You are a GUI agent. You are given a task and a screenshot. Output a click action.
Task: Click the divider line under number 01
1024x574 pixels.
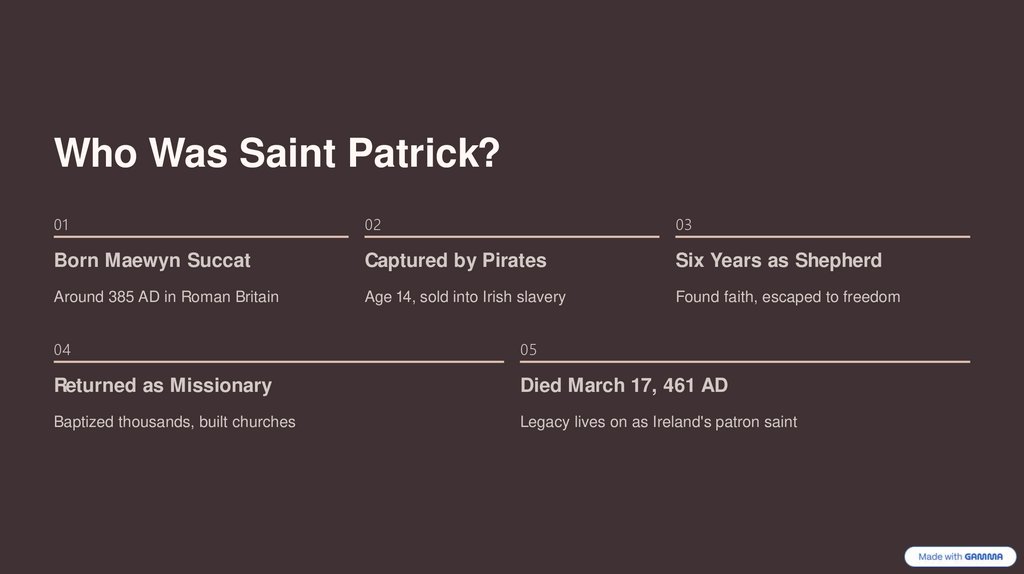click(201, 237)
